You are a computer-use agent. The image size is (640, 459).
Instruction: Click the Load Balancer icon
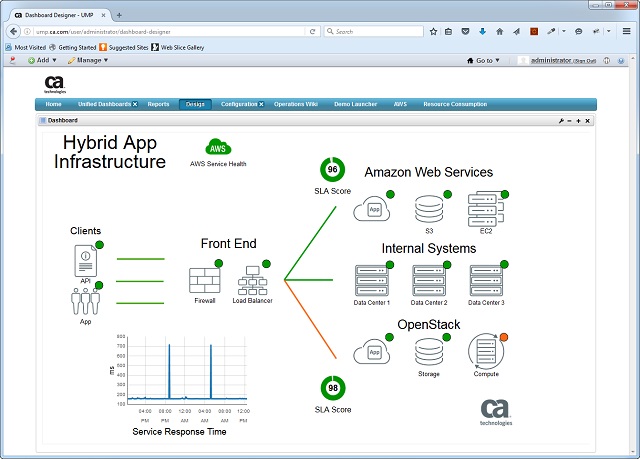[x=252, y=280]
